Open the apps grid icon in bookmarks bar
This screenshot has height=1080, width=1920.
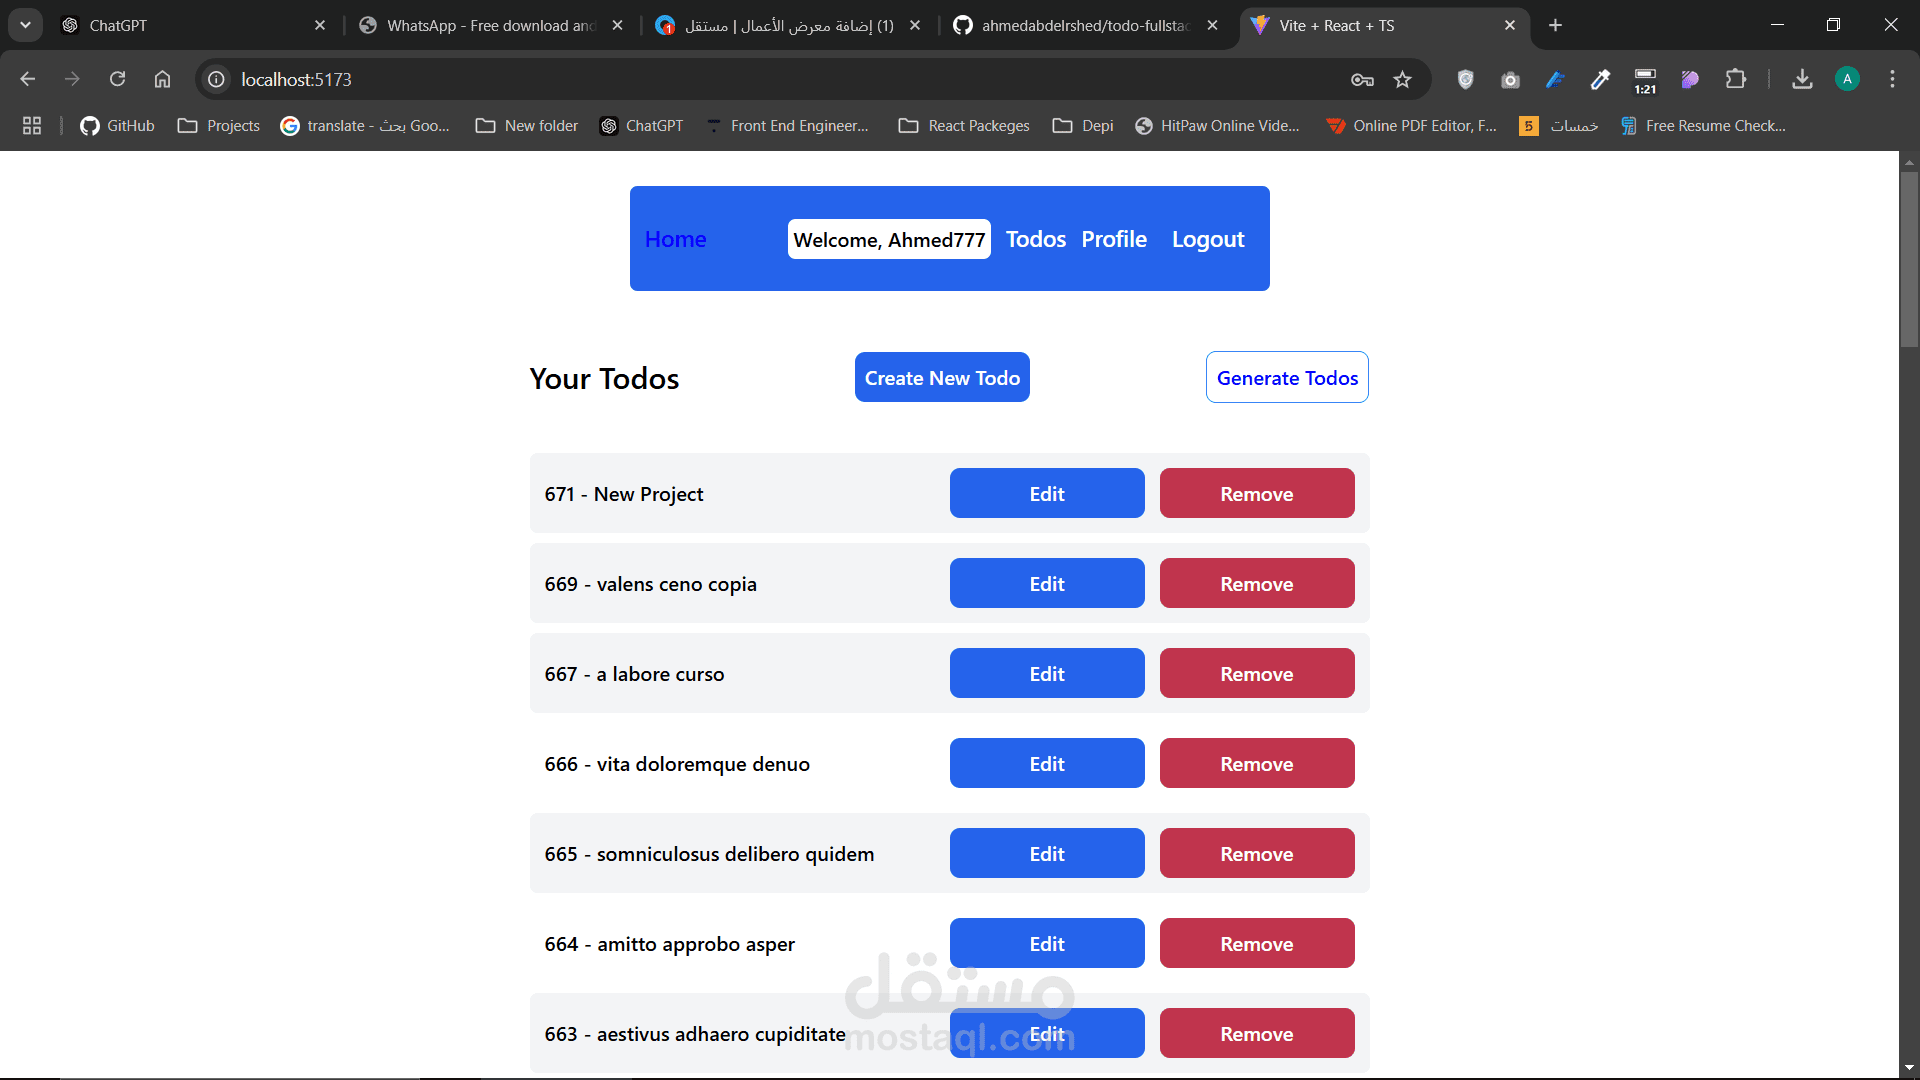[32, 125]
